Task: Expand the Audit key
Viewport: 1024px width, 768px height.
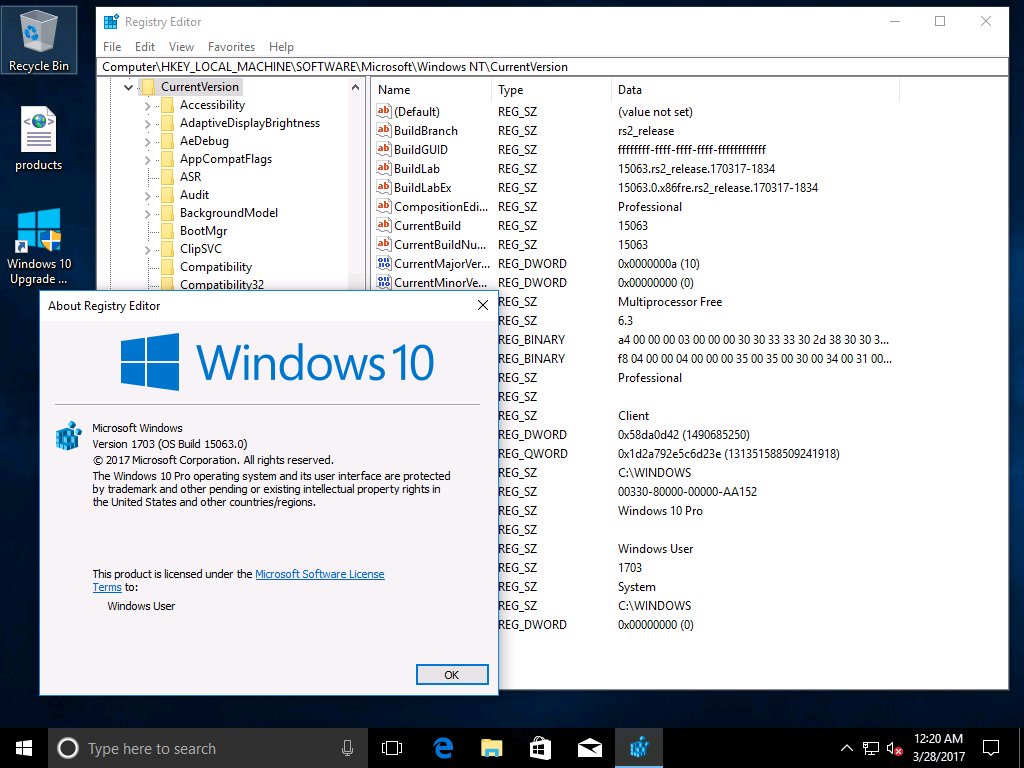Action: [148, 195]
